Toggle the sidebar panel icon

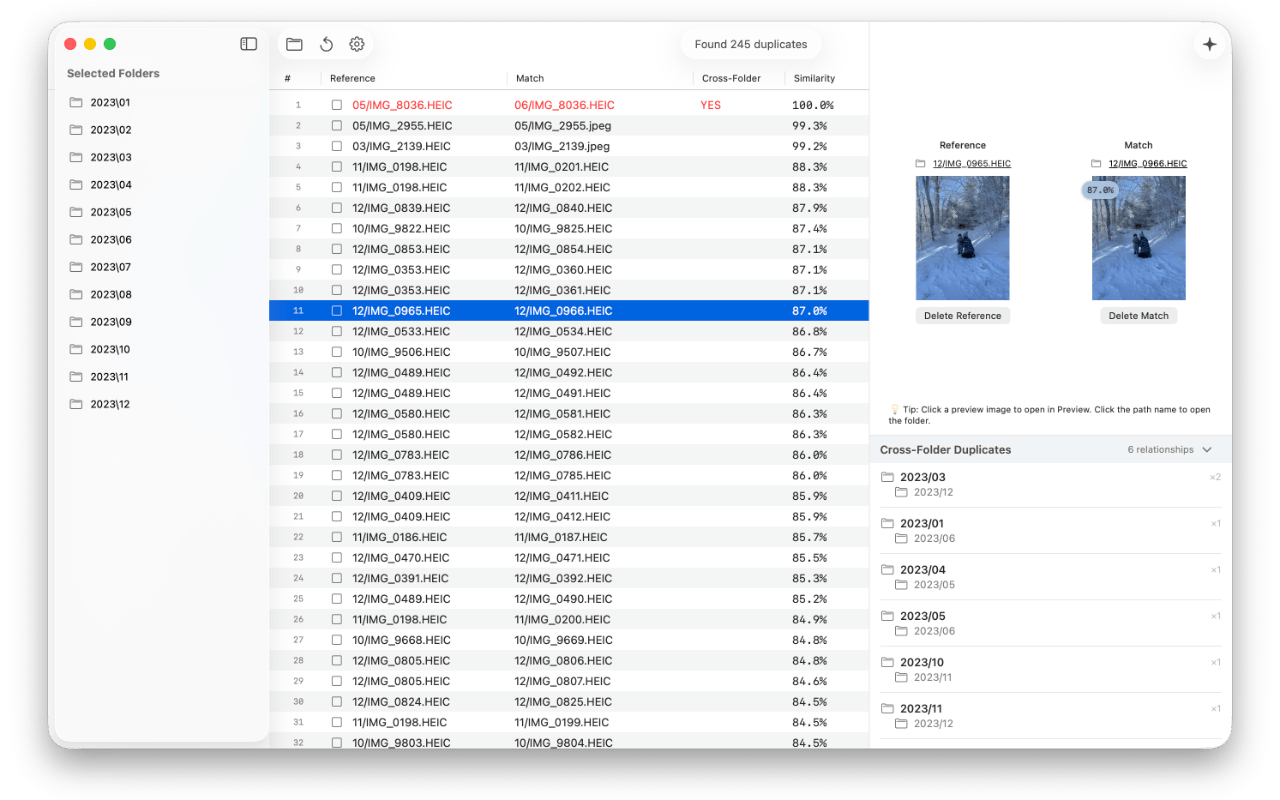tap(249, 44)
